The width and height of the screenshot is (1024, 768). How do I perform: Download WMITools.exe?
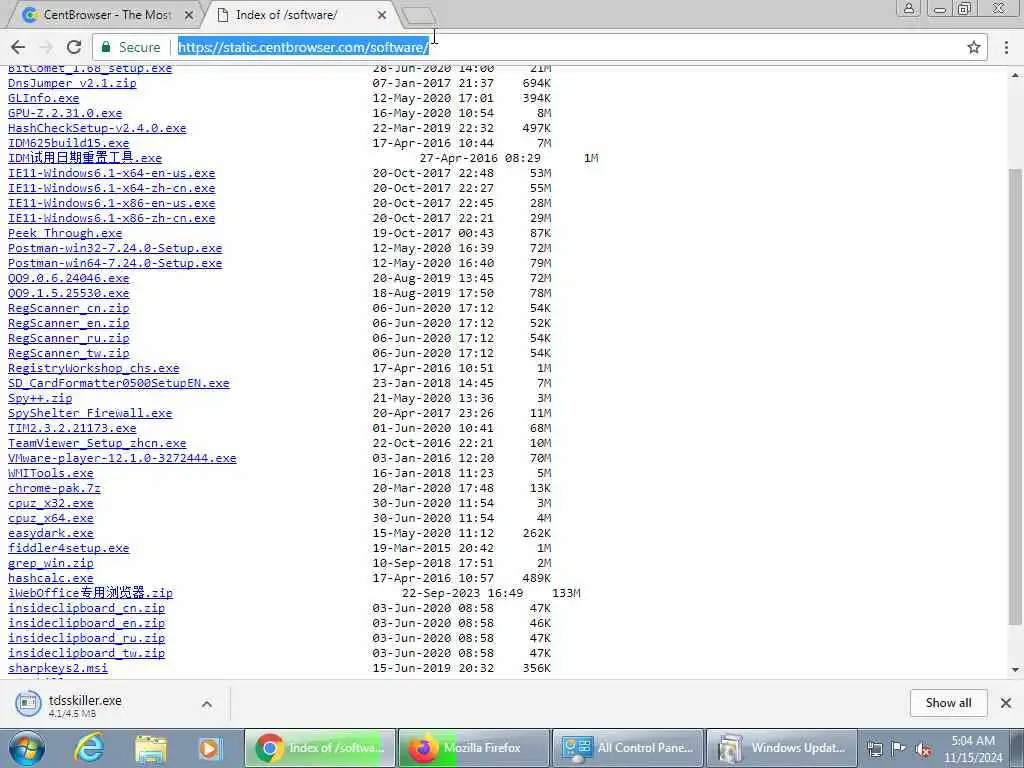(50, 473)
